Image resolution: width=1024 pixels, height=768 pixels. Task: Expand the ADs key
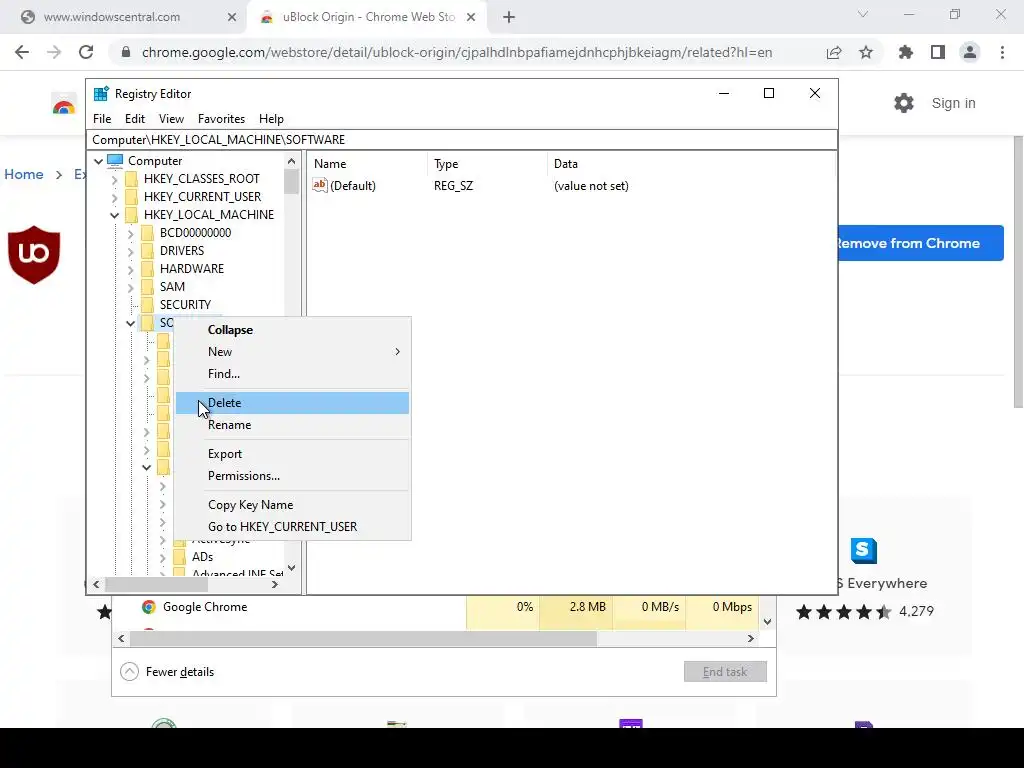click(163, 557)
